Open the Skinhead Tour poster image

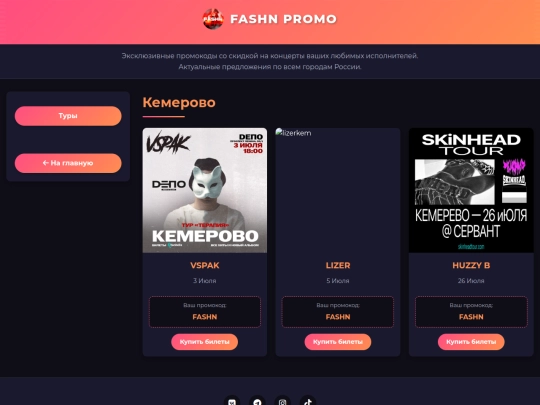(x=471, y=190)
